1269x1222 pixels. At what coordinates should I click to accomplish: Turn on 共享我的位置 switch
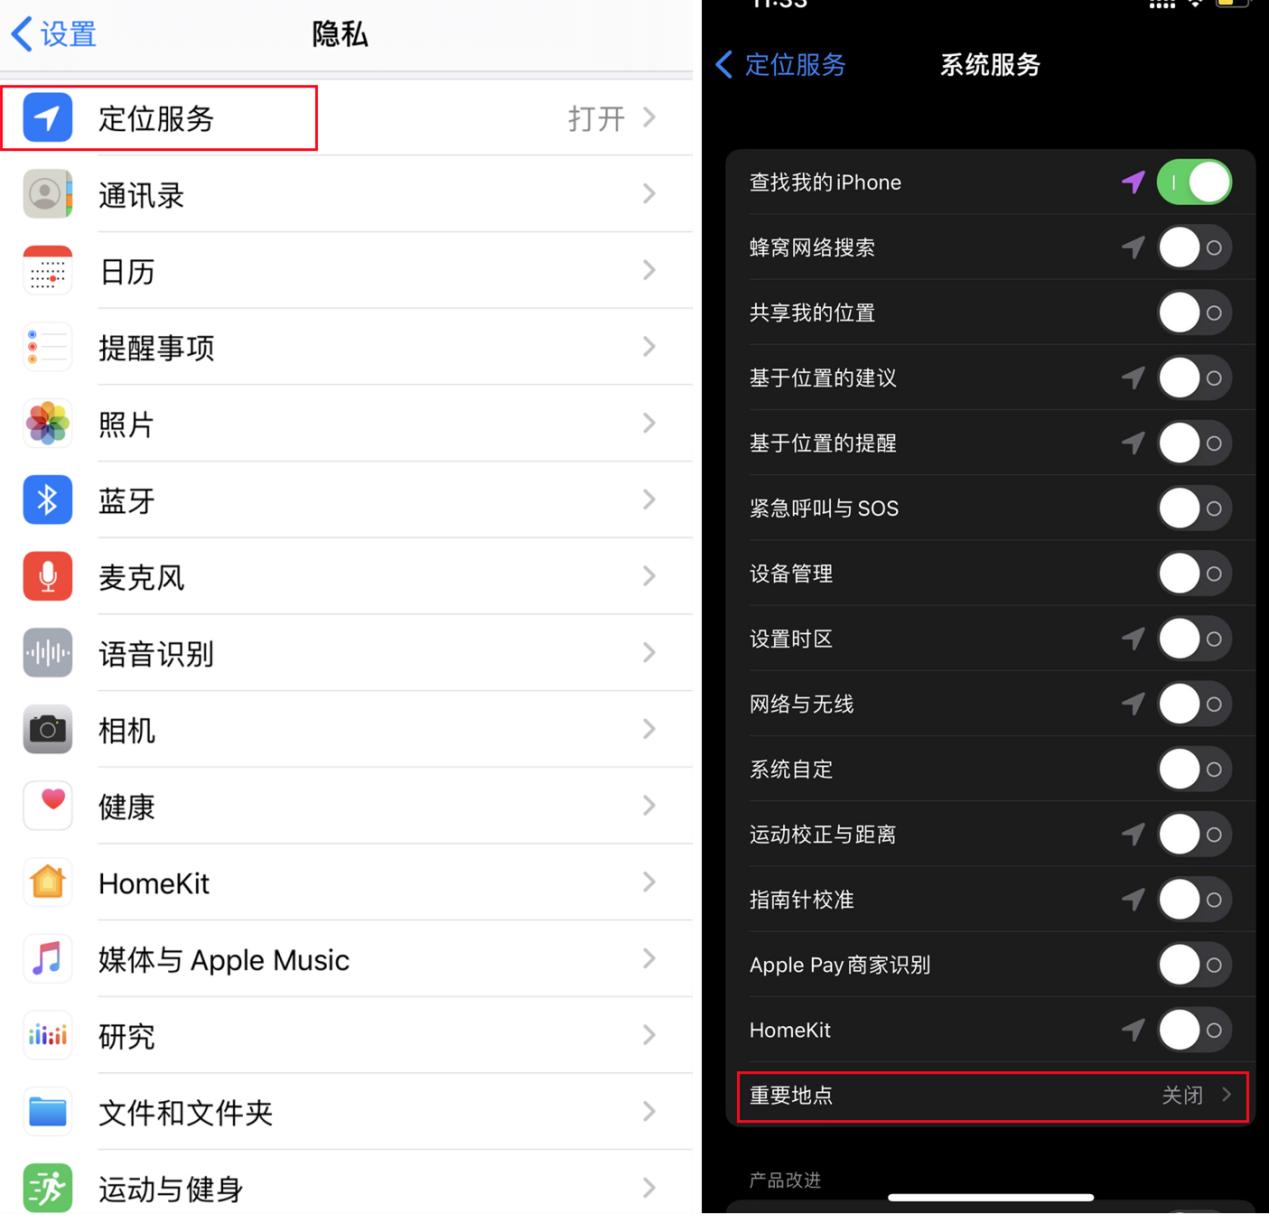[x=1193, y=312]
